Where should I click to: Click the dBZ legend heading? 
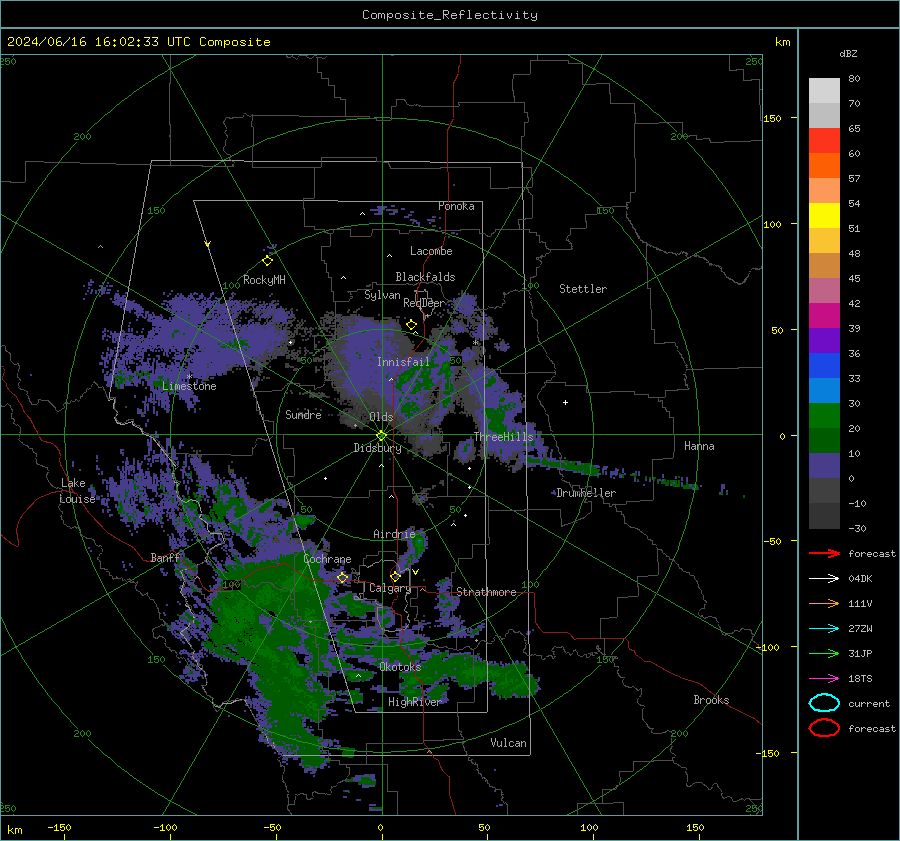848,53
